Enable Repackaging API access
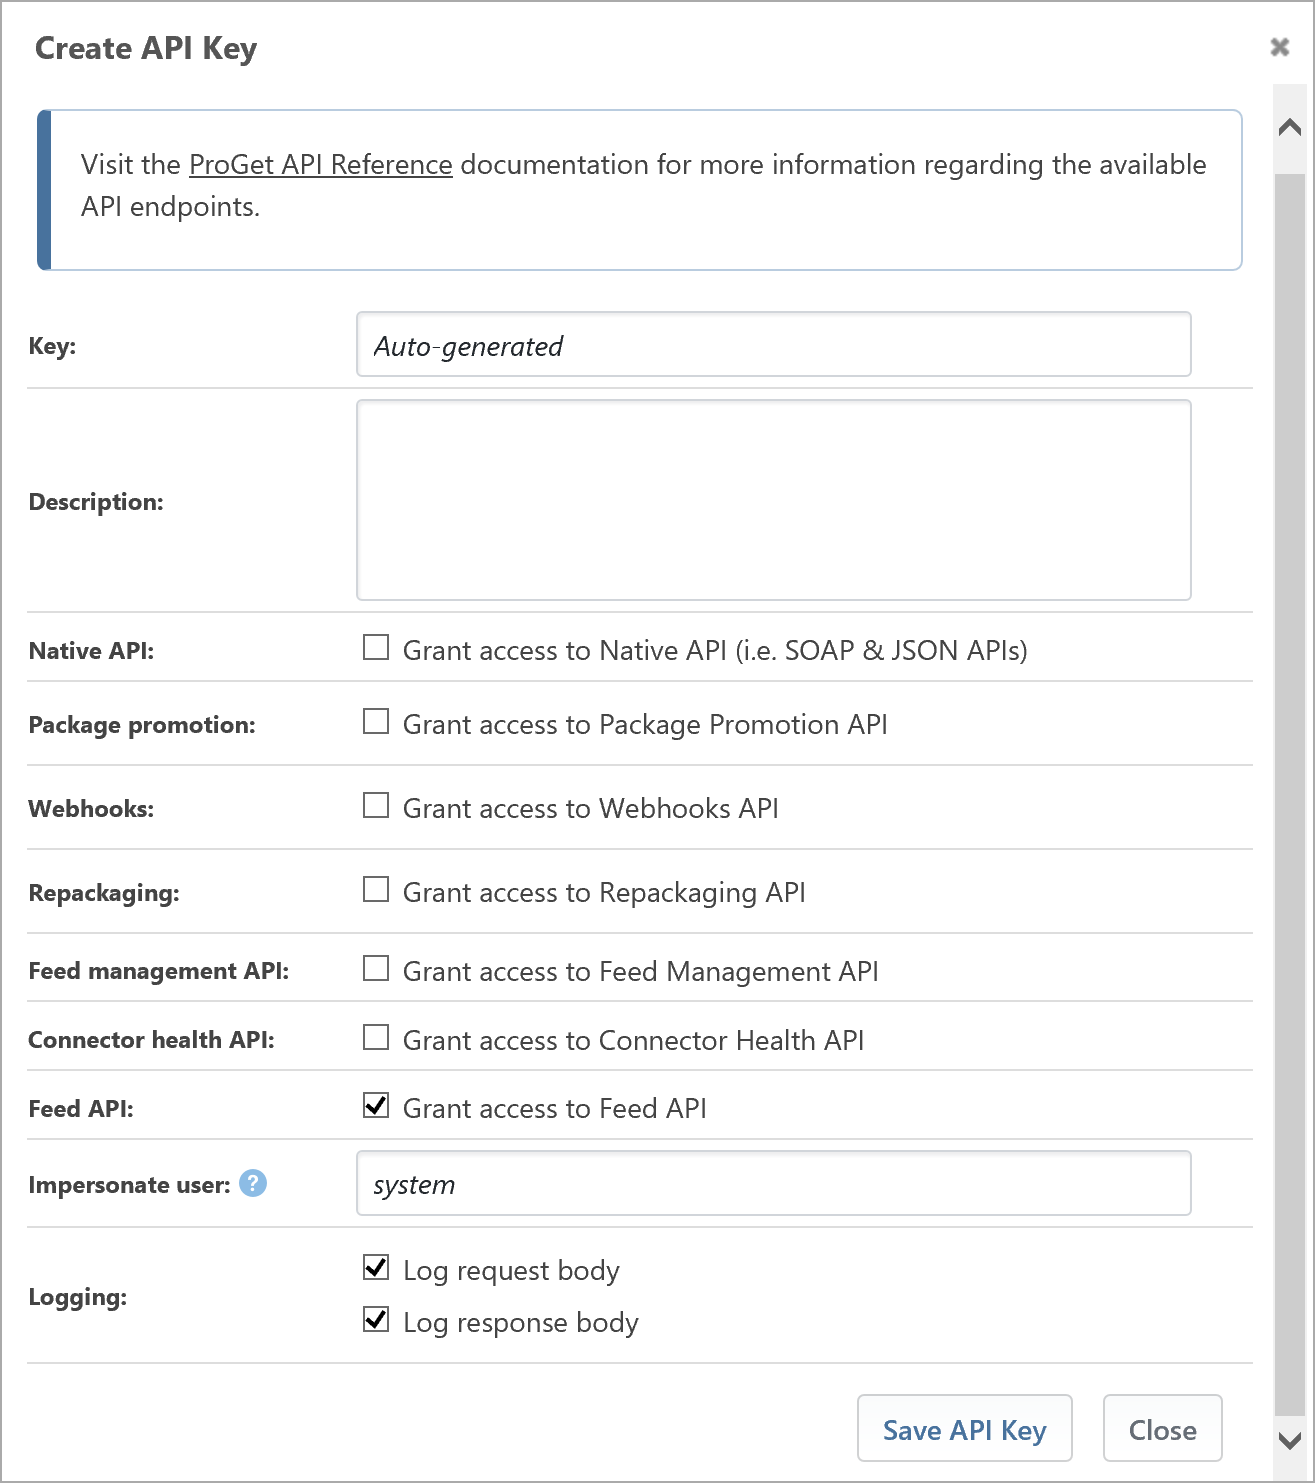The image size is (1315, 1483). click(x=376, y=889)
